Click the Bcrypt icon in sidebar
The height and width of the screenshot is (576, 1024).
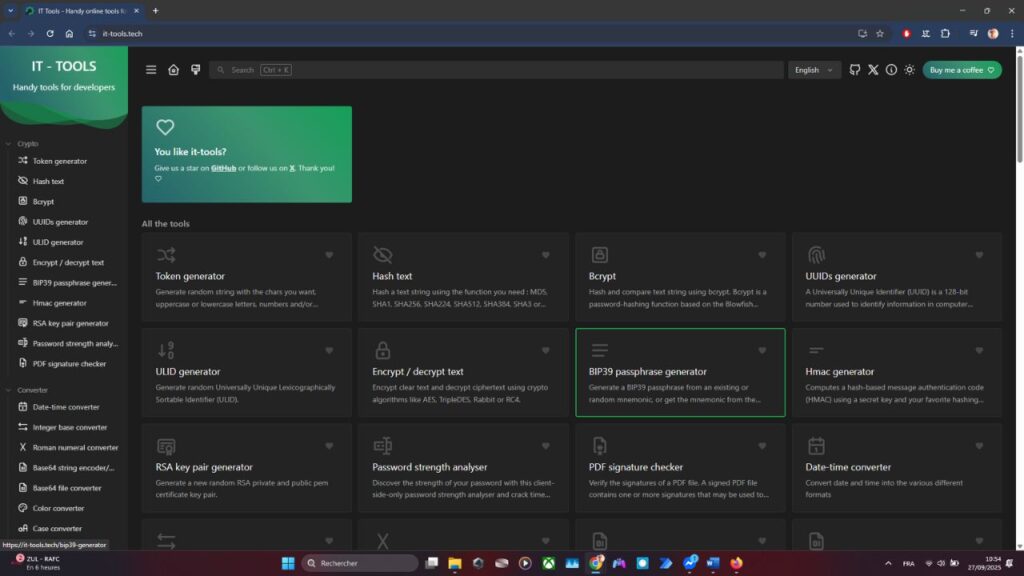pos(23,201)
